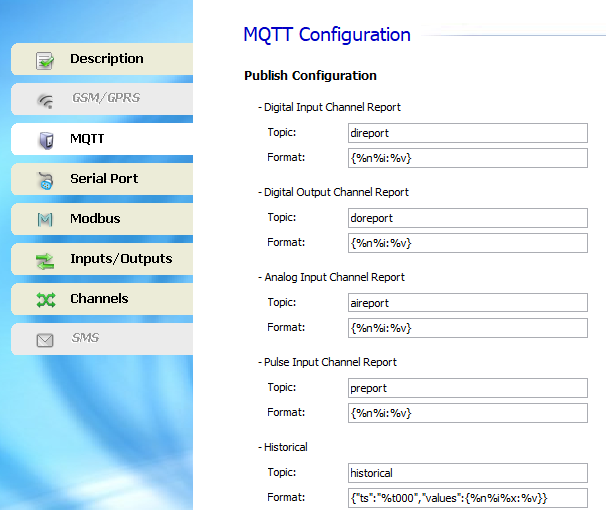
Task: Click the MQTT server icon
Action: [x=46, y=140]
